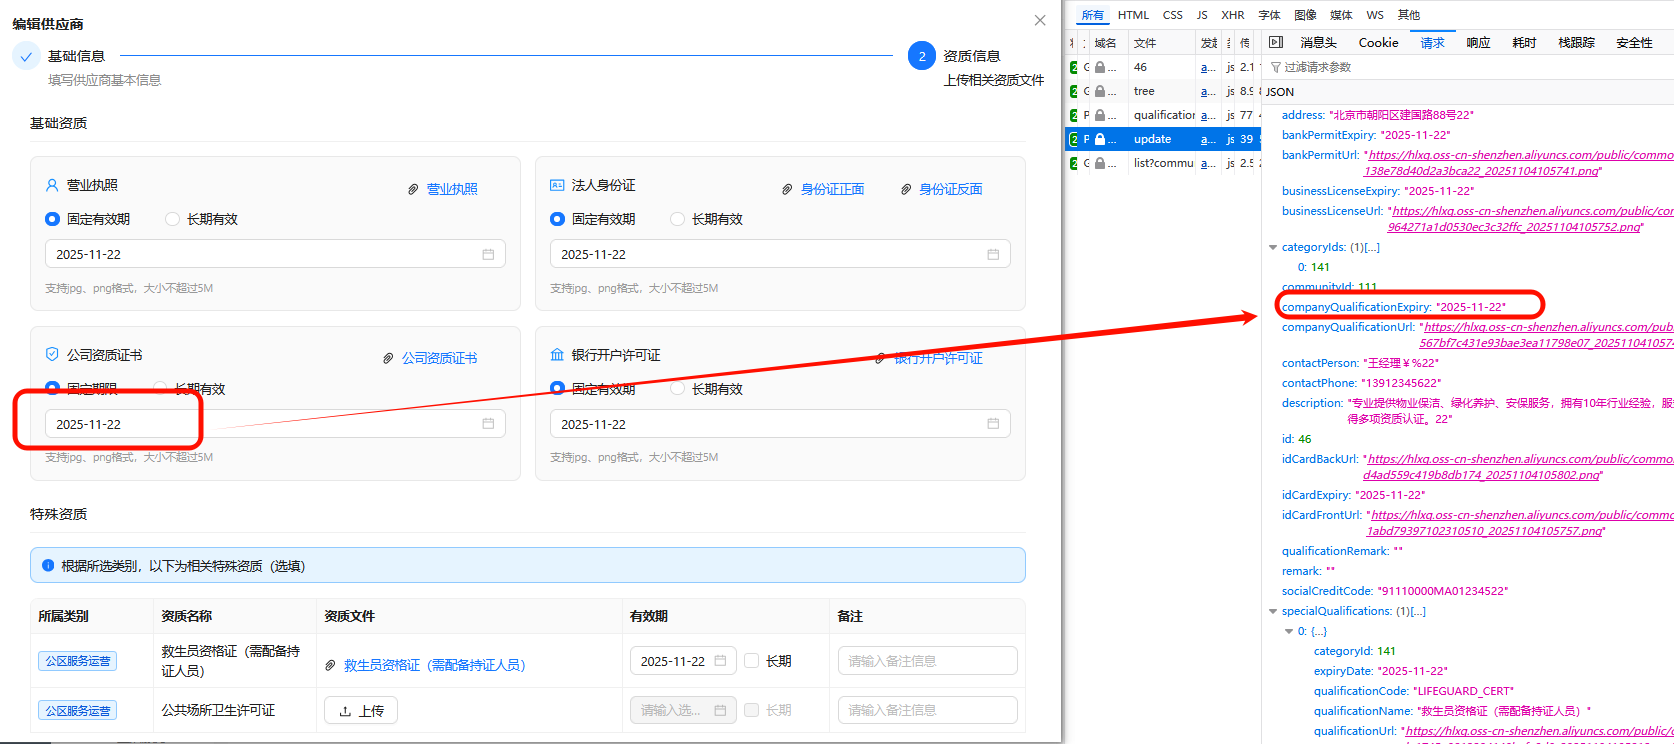Open 银行开户许可证 expiry date picker
This screenshot has height=744, width=1674.
coord(780,424)
